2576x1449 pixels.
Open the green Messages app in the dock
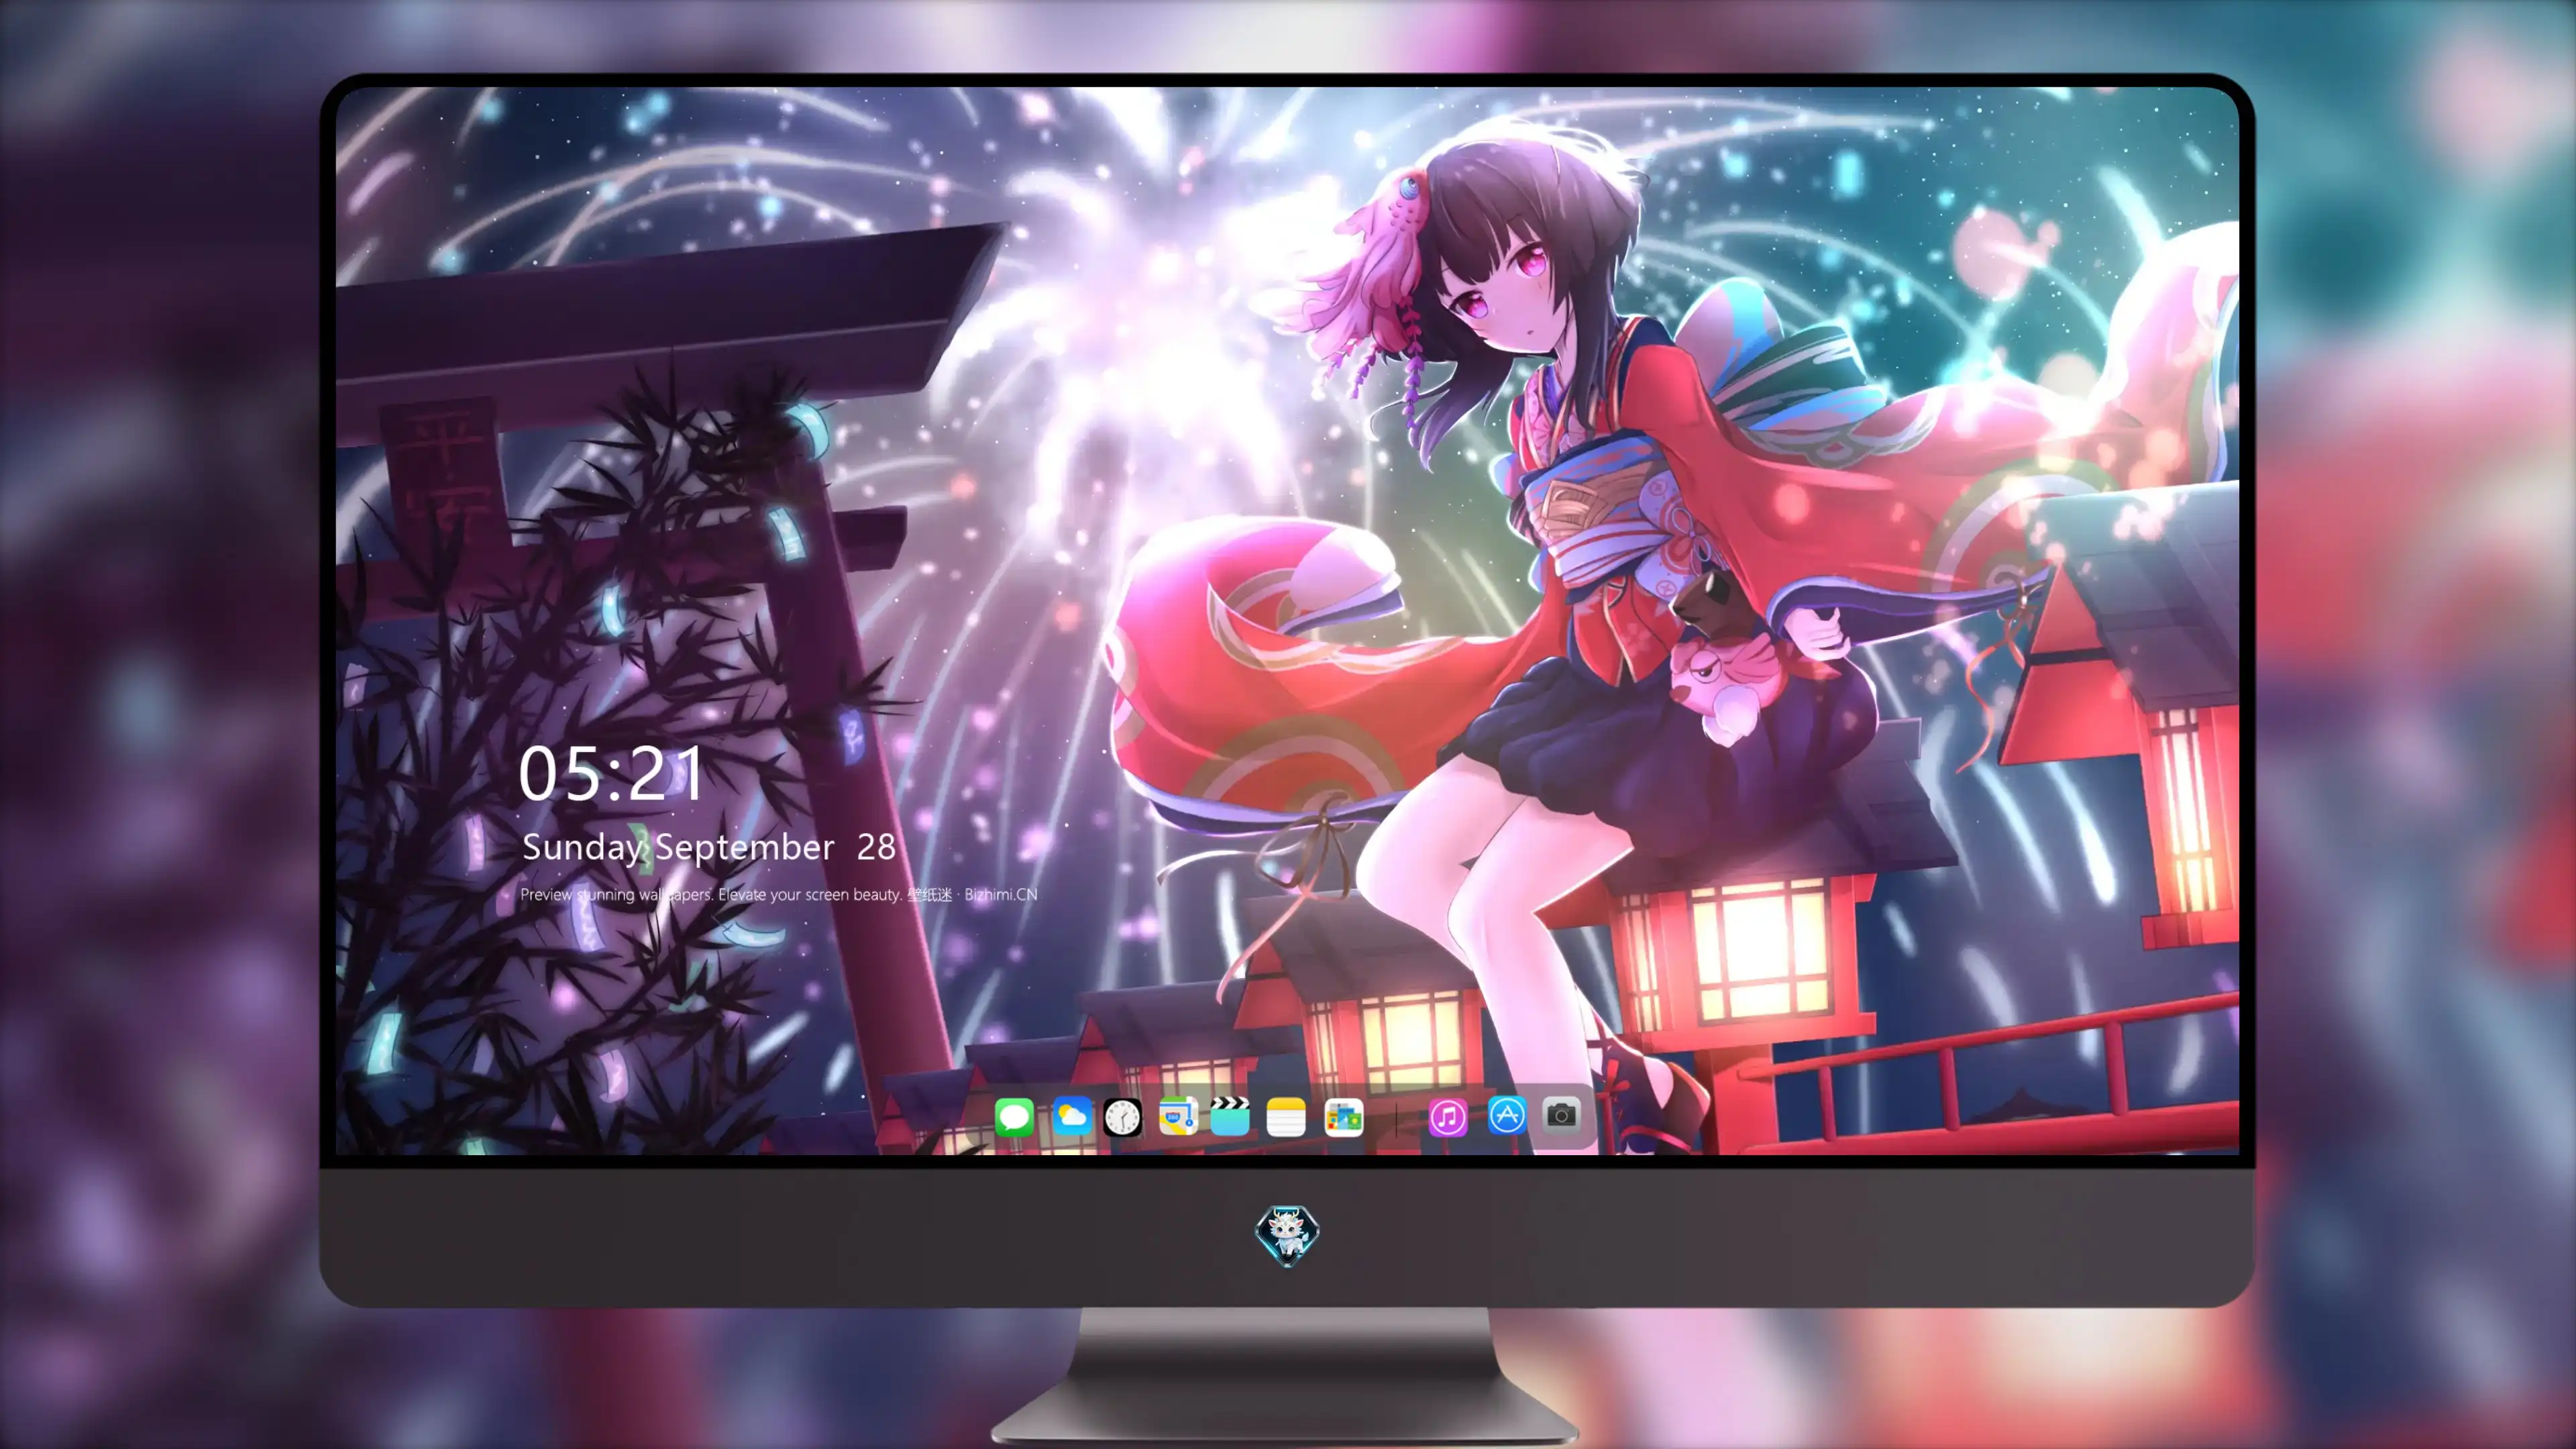(1014, 1117)
